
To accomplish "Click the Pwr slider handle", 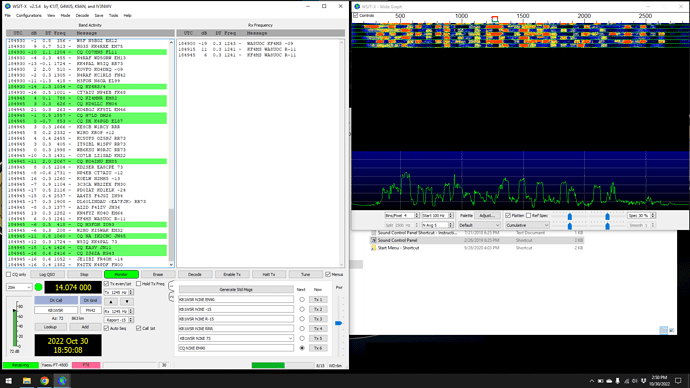I will (x=338, y=323).
